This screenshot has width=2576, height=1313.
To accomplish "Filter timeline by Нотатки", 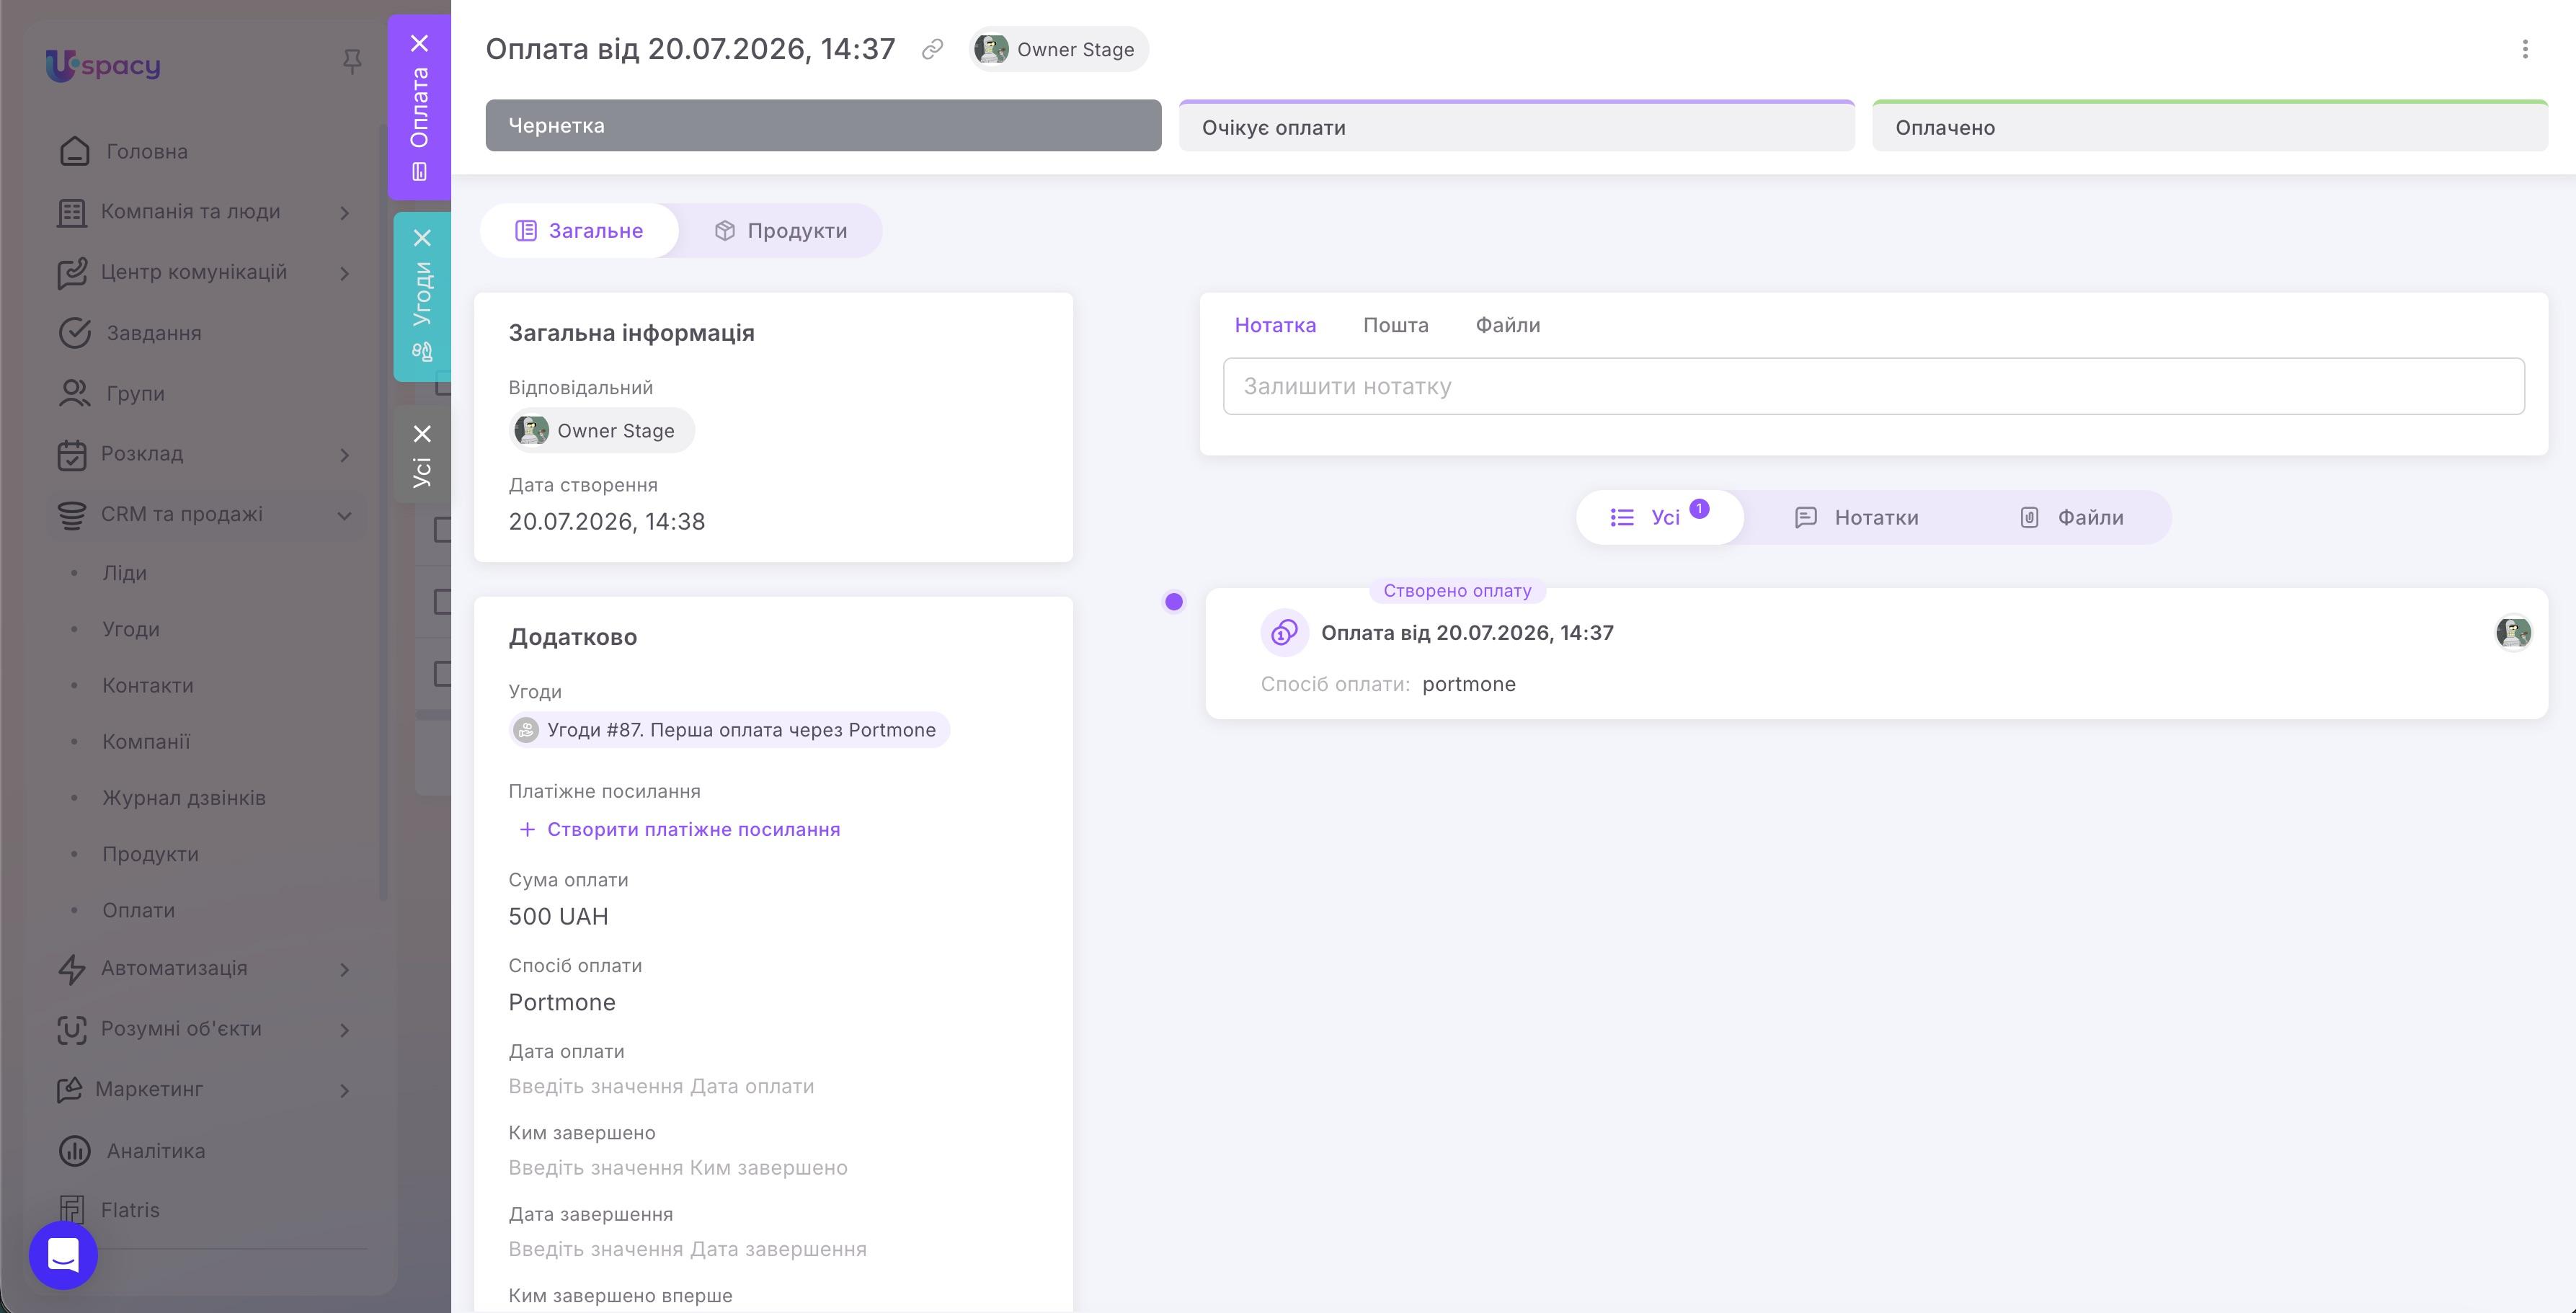I will pos(1857,517).
